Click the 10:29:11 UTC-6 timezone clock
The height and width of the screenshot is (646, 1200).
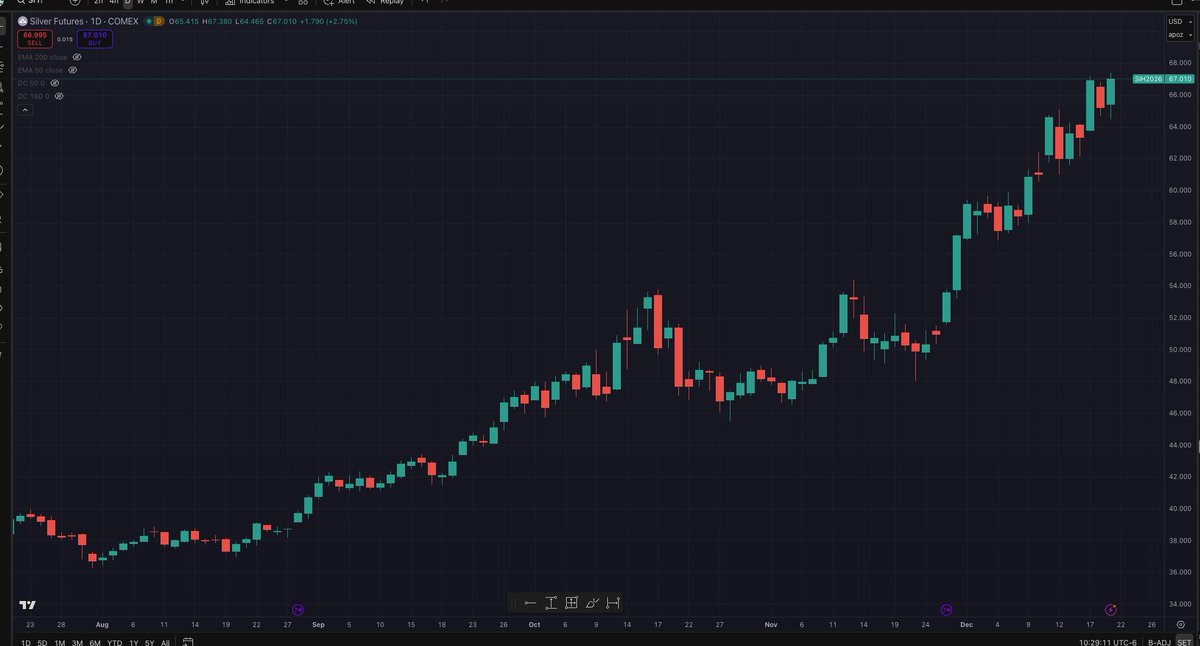click(1107, 642)
